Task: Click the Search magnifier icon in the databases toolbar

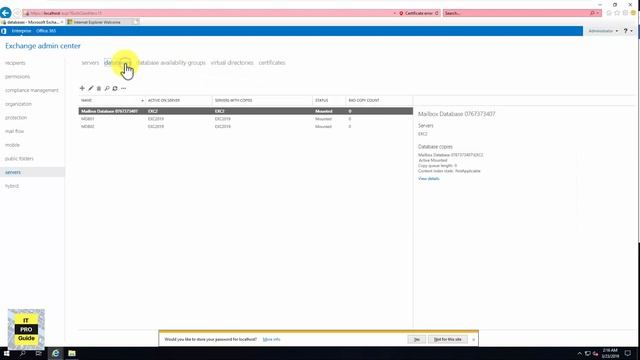Action: click(107, 88)
